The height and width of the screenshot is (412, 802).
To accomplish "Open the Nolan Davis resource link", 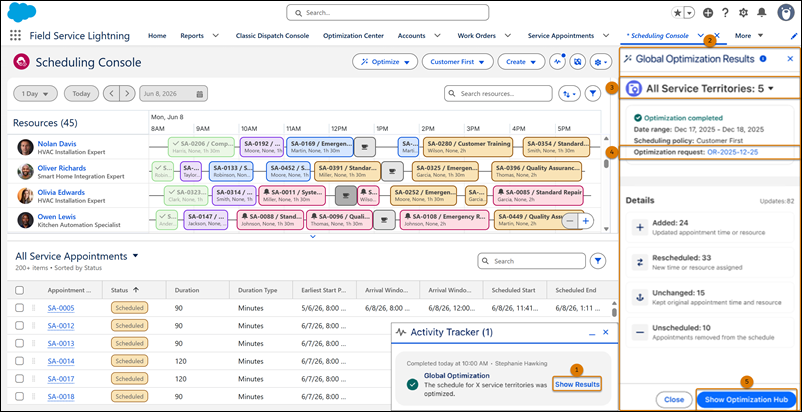I will [x=57, y=144].
